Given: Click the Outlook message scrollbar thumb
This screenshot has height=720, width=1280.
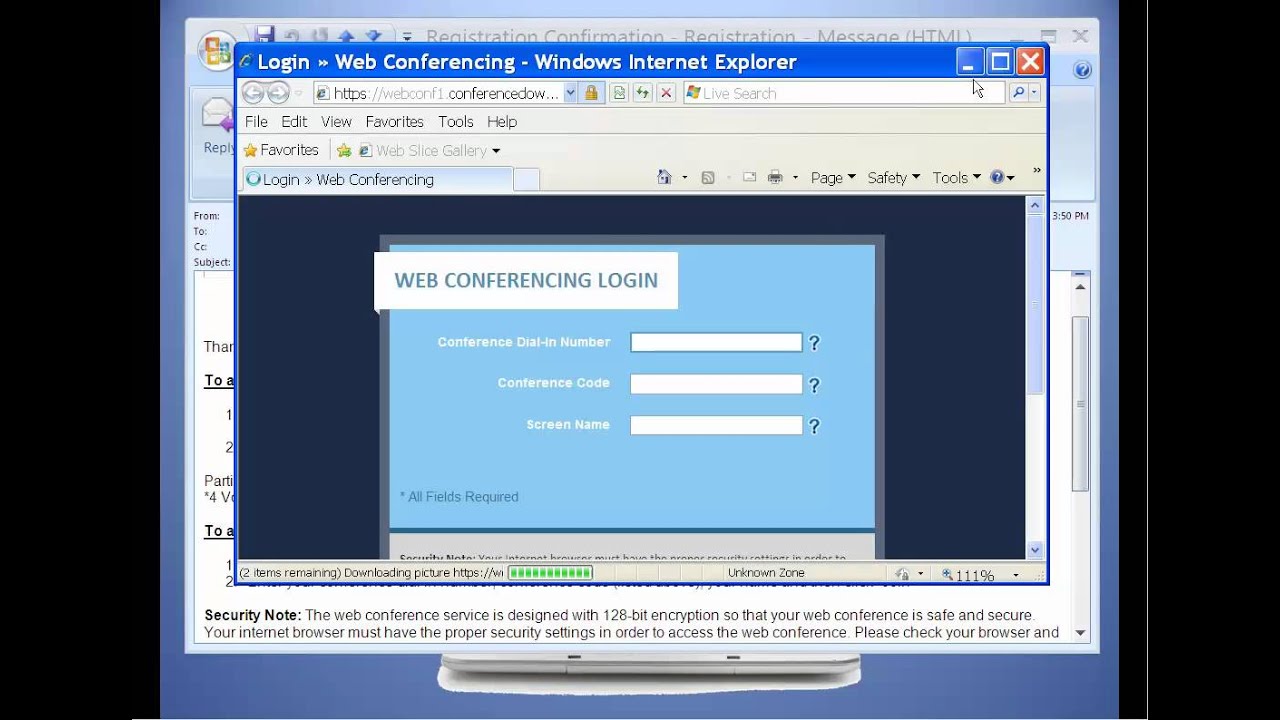Looking at the screenshot, I should coord(1080,403).
